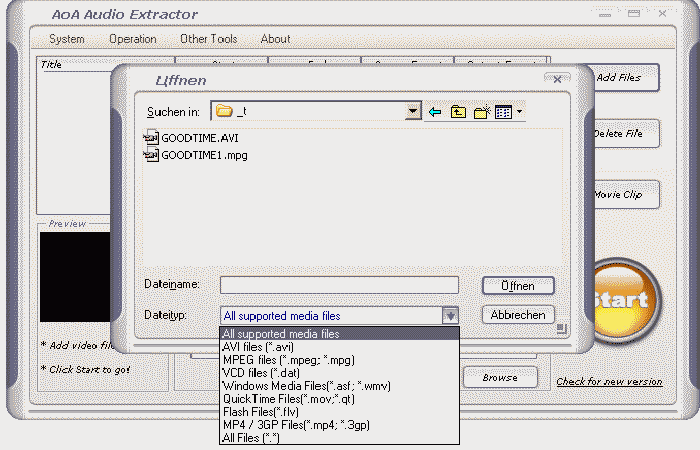Click 'Check for new version' link
This screenshot has width=700, height=450.
point(609,382)
